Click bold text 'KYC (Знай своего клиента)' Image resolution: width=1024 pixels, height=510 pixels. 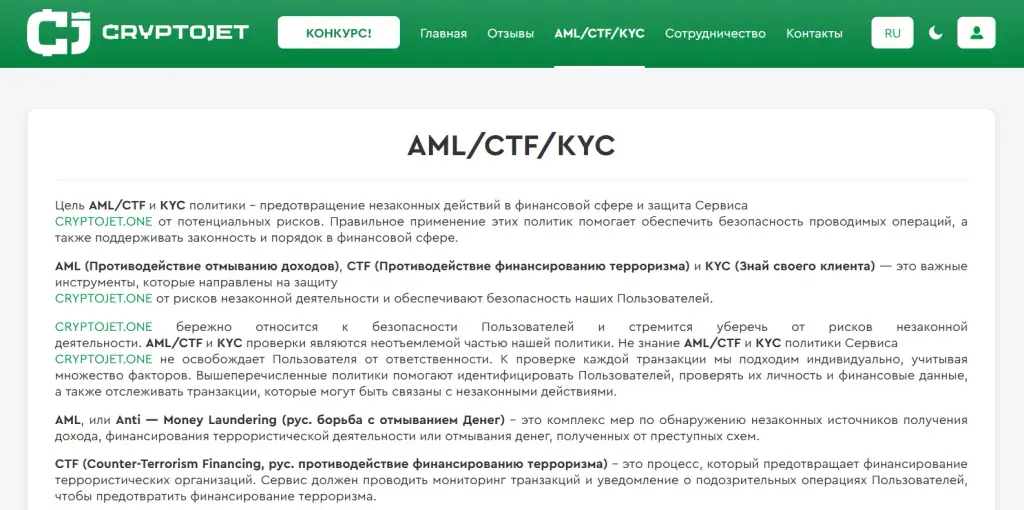coord(790,266)
